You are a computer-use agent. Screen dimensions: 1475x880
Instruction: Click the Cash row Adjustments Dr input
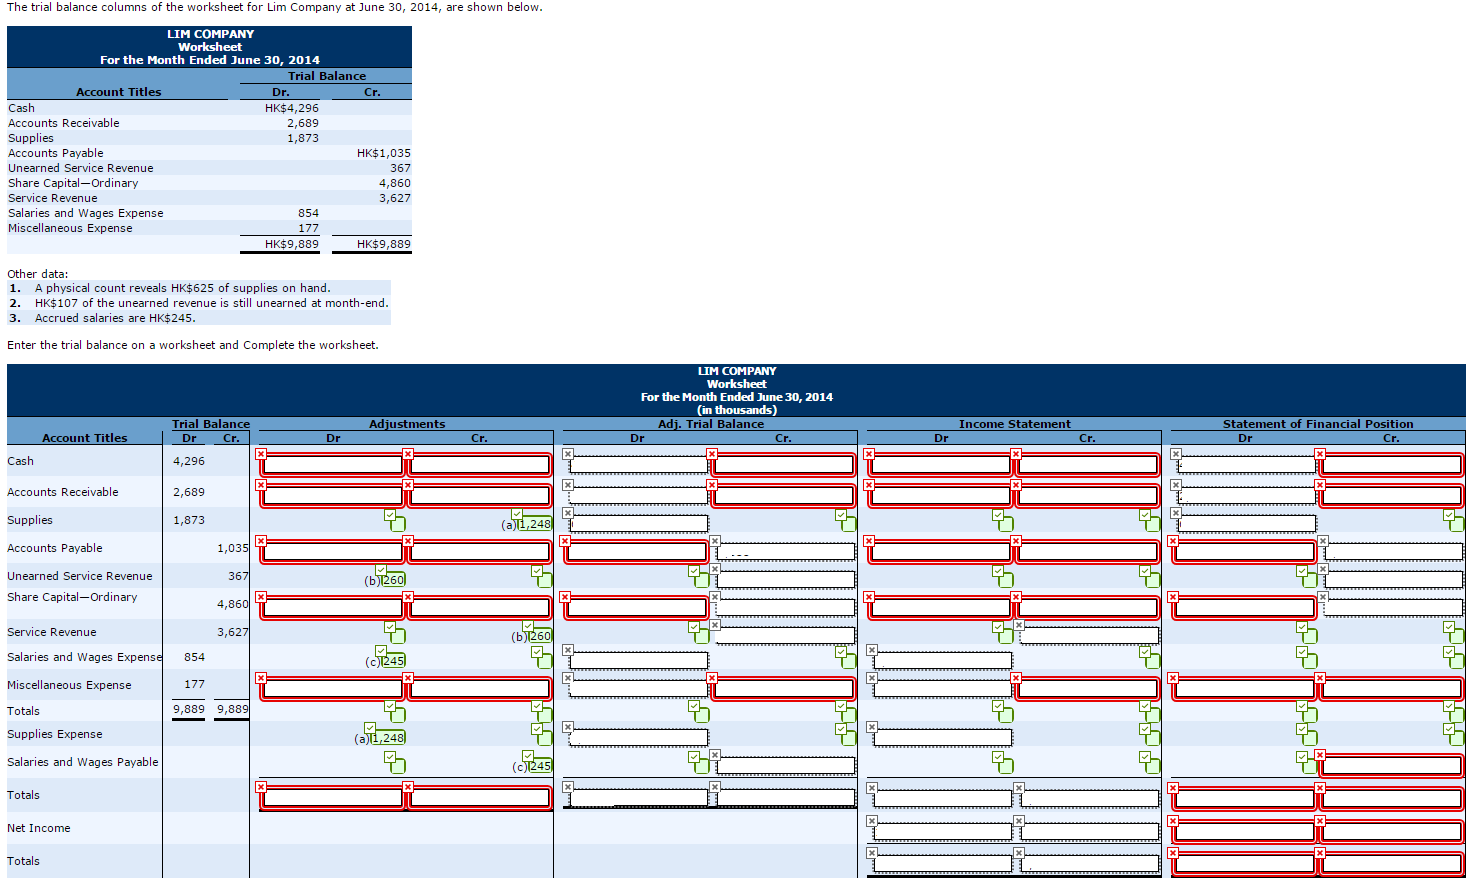pyautogui.click(x=333, y=464)
